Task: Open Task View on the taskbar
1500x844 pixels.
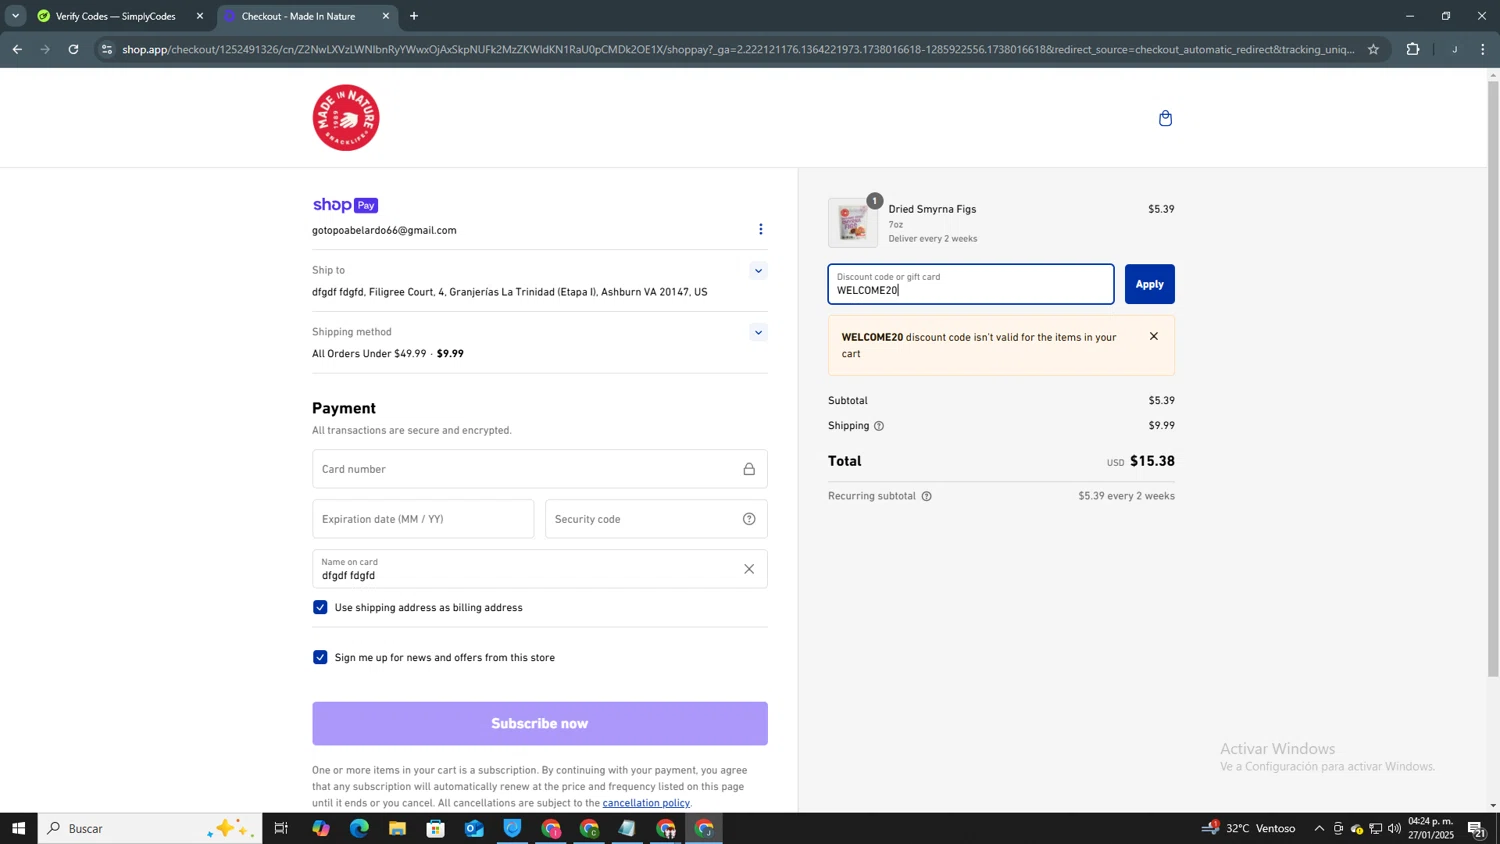Action: click(281, 829)
